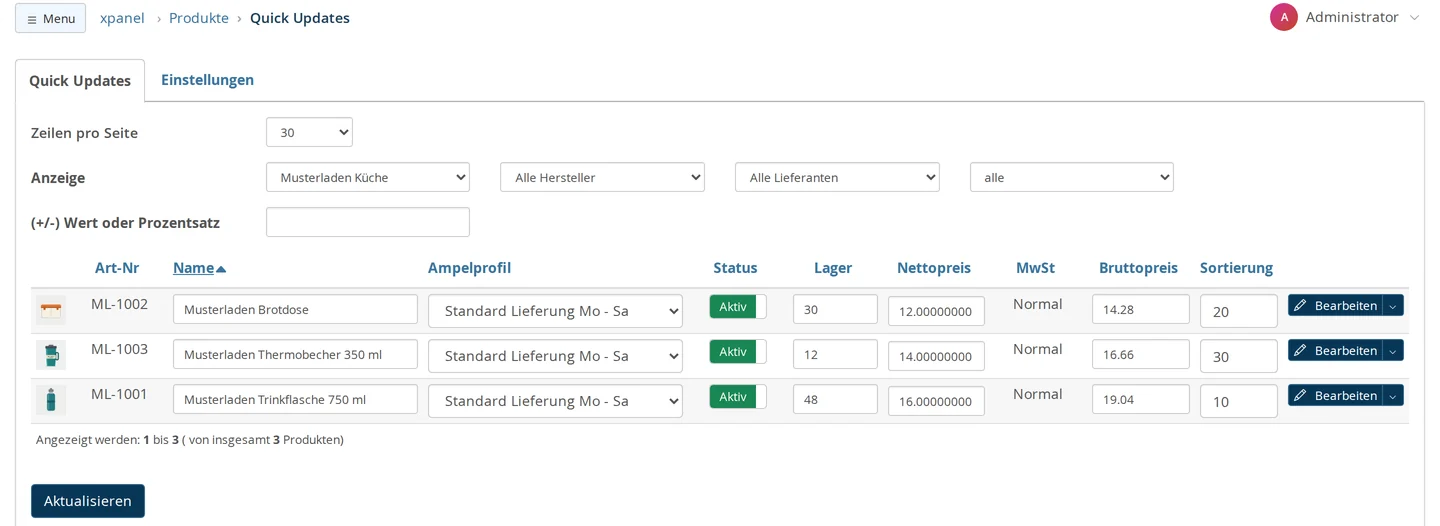Viewport: 1440px width, 526px height.
Task: Open Ampelprofil dropdown for ML-1001
Action: pos(555,401)
